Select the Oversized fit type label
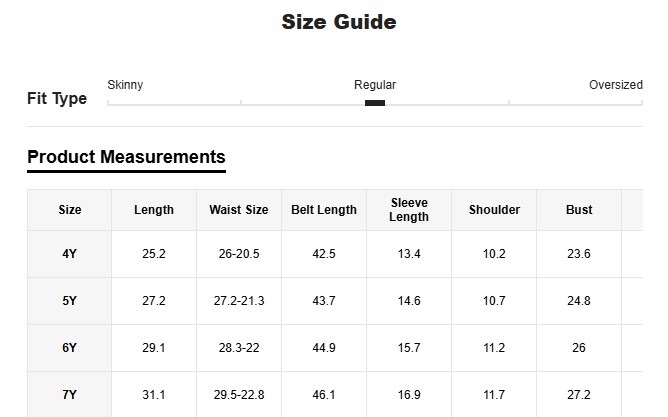The height and width of the screenshot is (417, 668). pyautogui.click(x=615, y=85)
